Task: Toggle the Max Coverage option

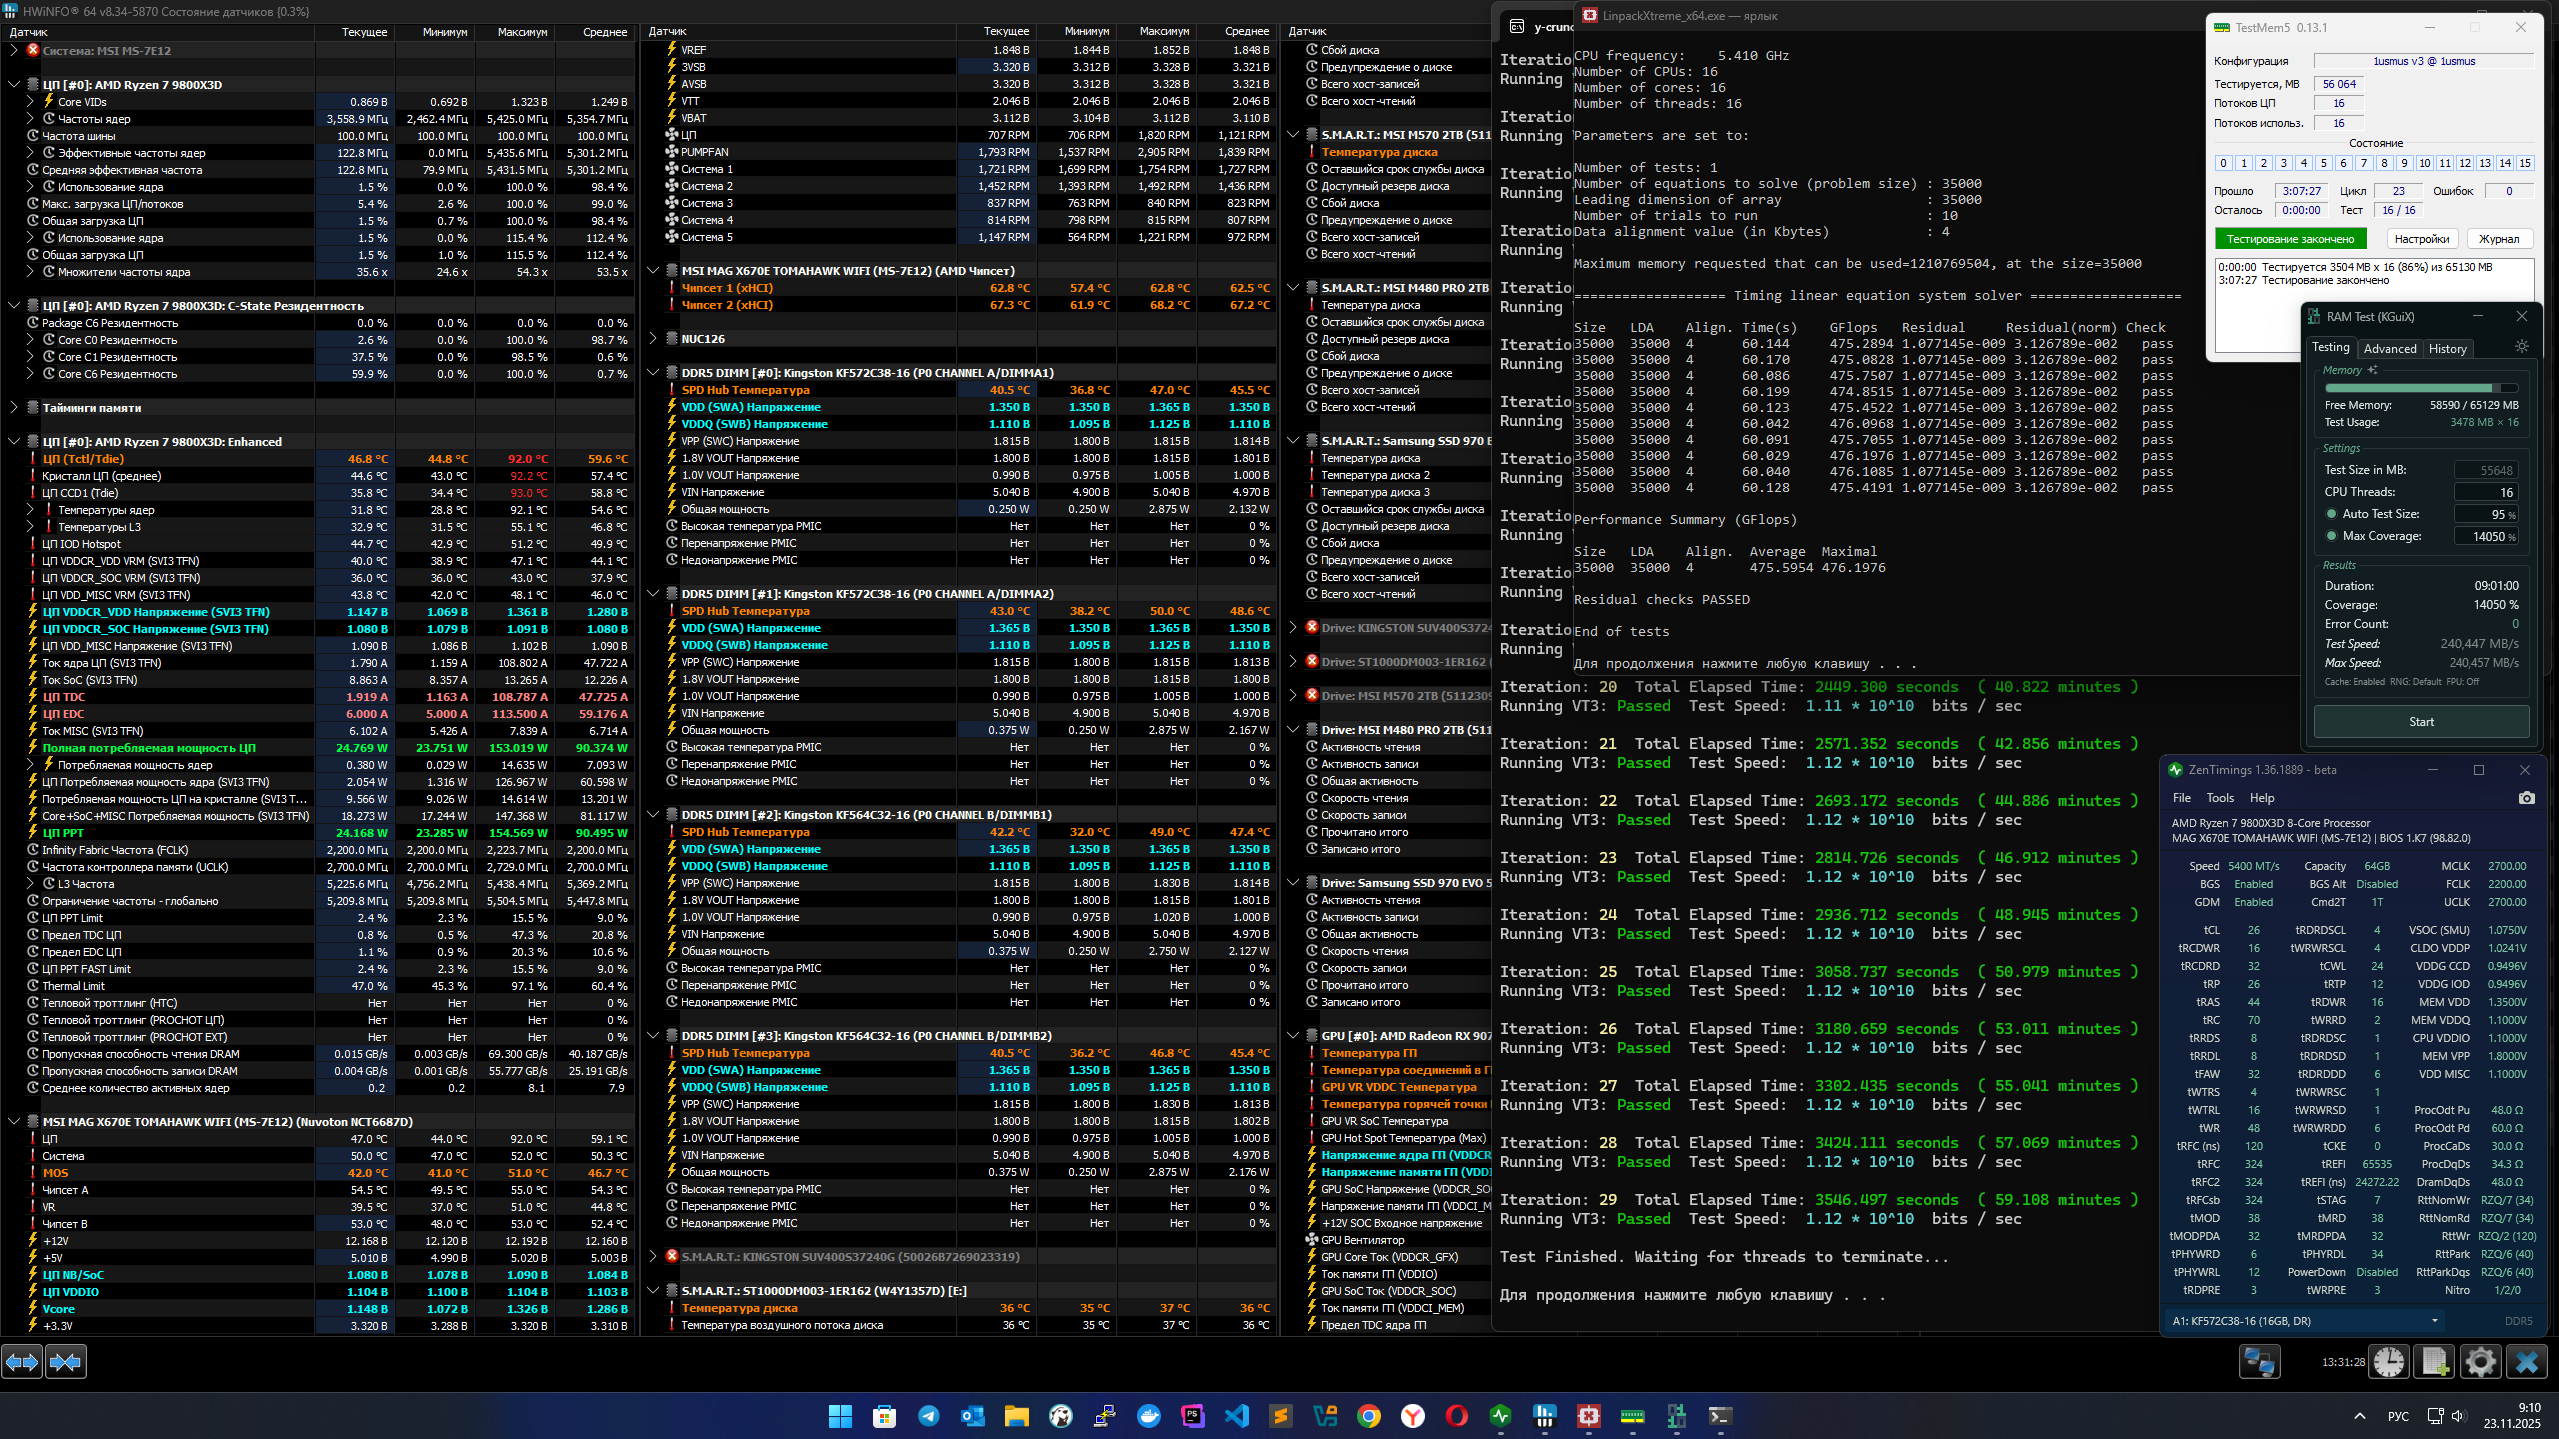Action: [x=2331, y=536]
